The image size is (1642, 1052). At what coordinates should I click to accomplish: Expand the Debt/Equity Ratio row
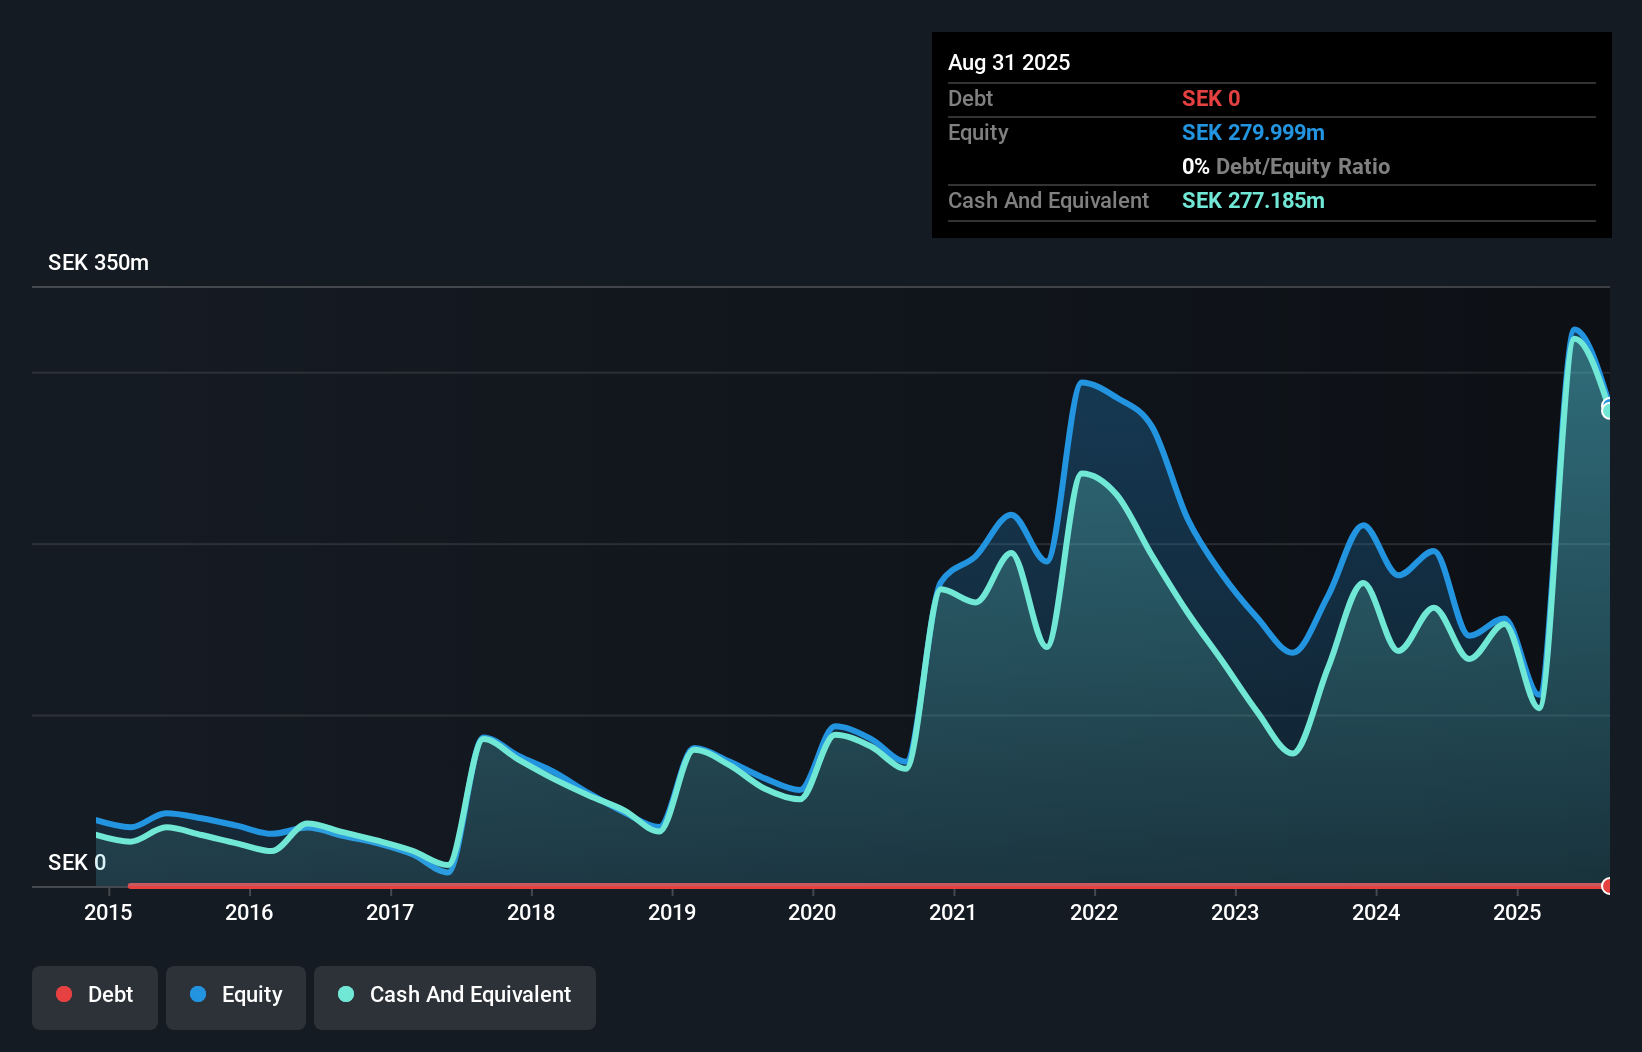1286,166
